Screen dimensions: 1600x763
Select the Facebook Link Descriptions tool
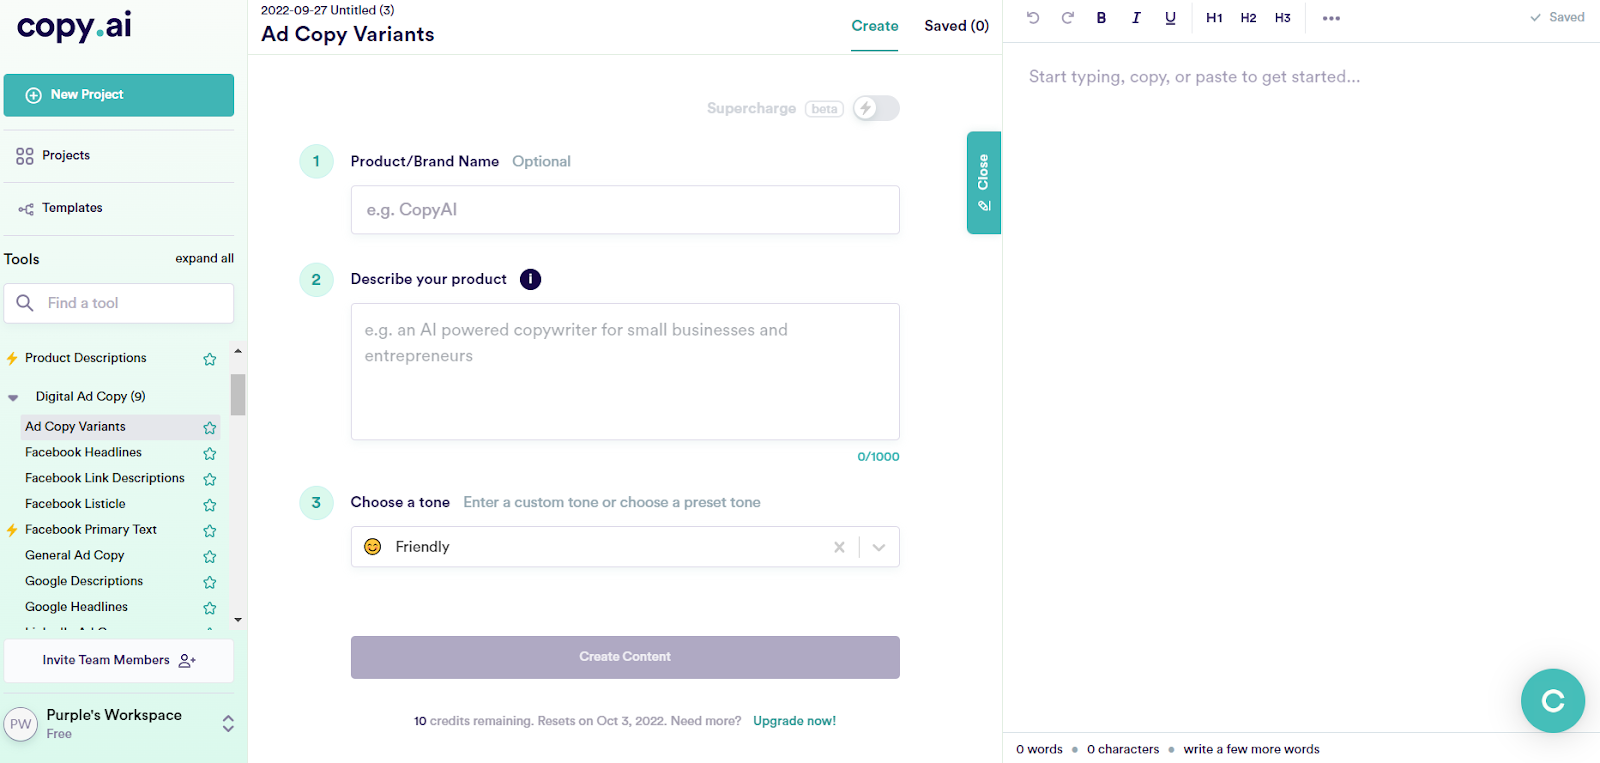pos(105,478)
